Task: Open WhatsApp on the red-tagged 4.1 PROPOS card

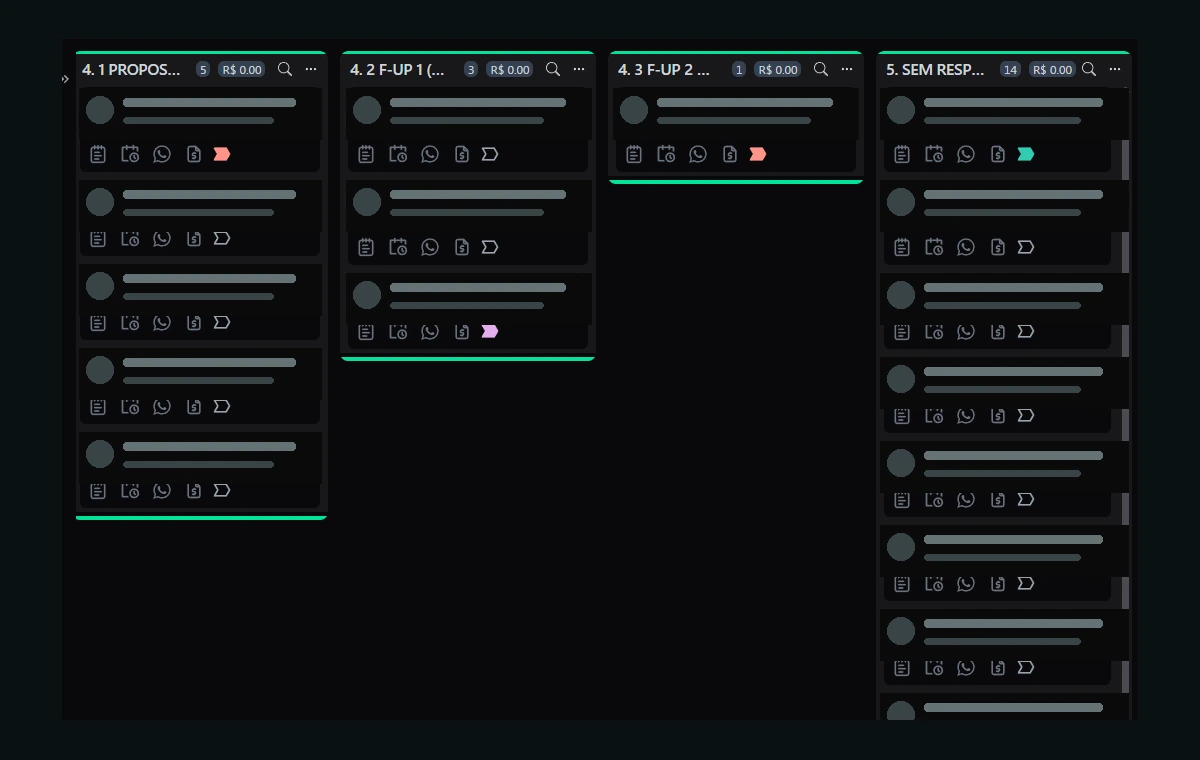Action: point(162,154)
